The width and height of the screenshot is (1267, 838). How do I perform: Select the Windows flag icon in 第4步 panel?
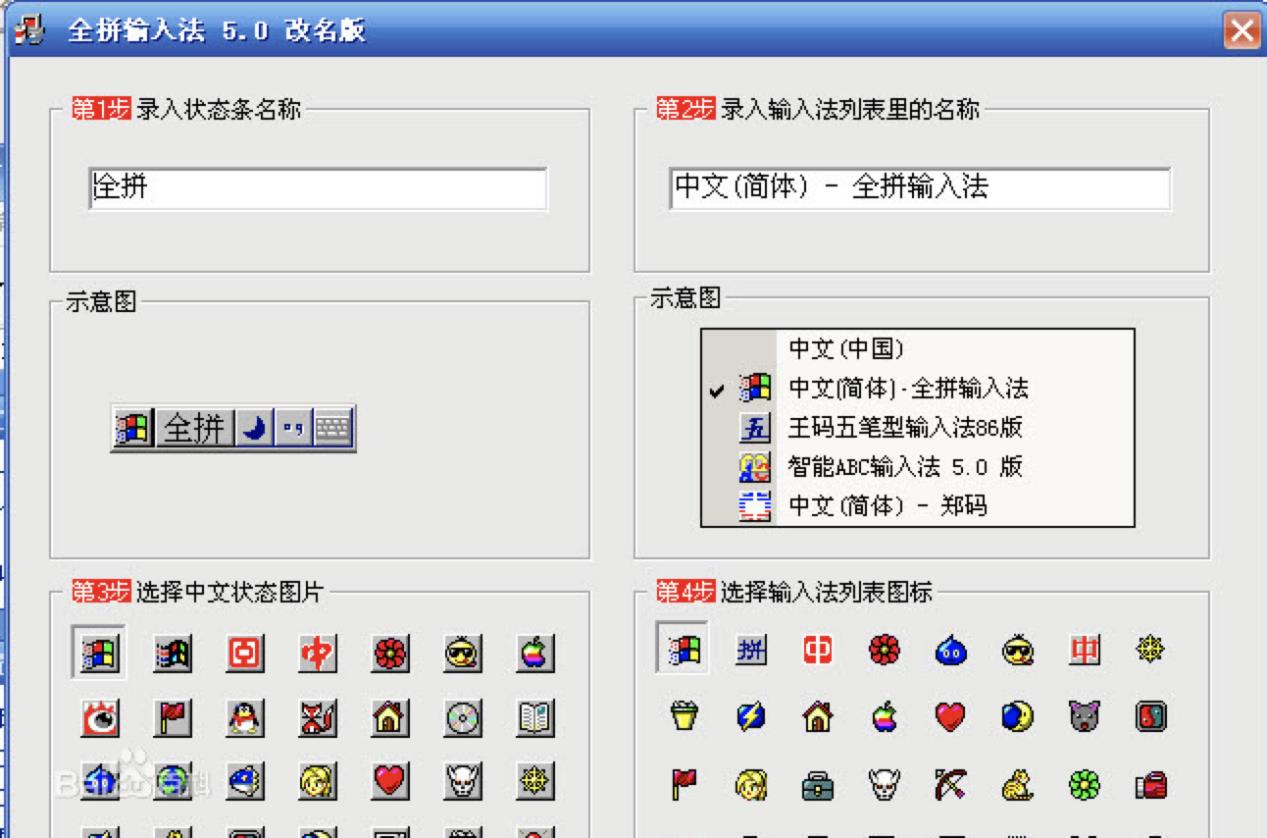[x=682, y=649]
